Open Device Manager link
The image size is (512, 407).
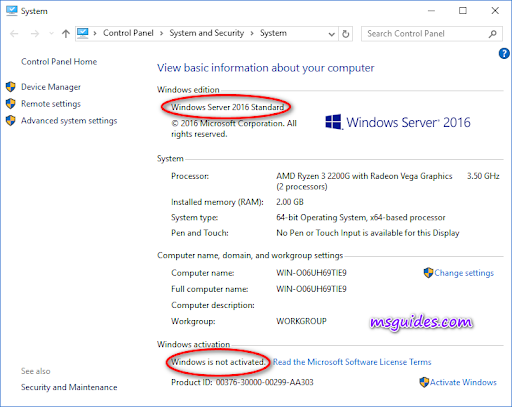(x=51, y=87)
